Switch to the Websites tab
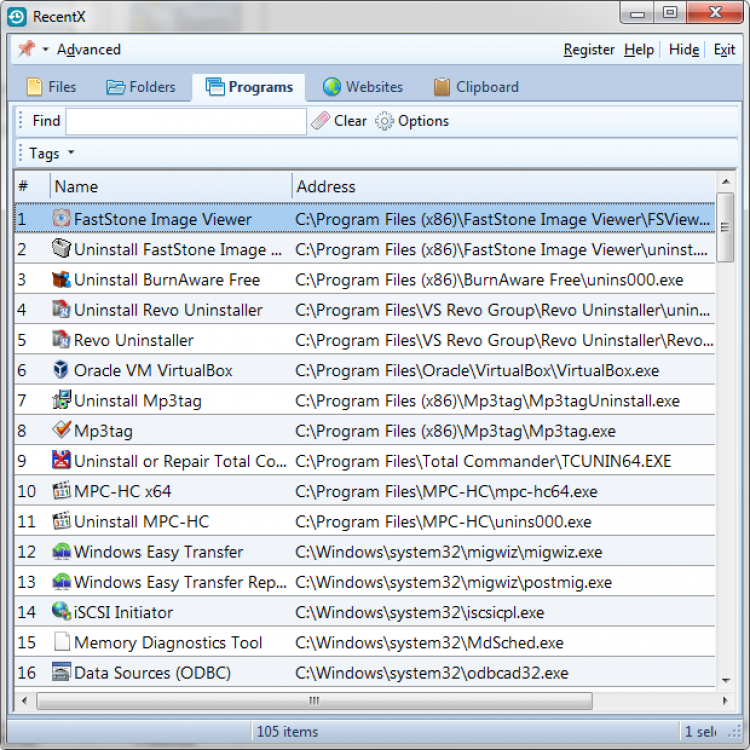Image resolution: width=750 pixels, height=750 pixels. (x=363, y=87)
